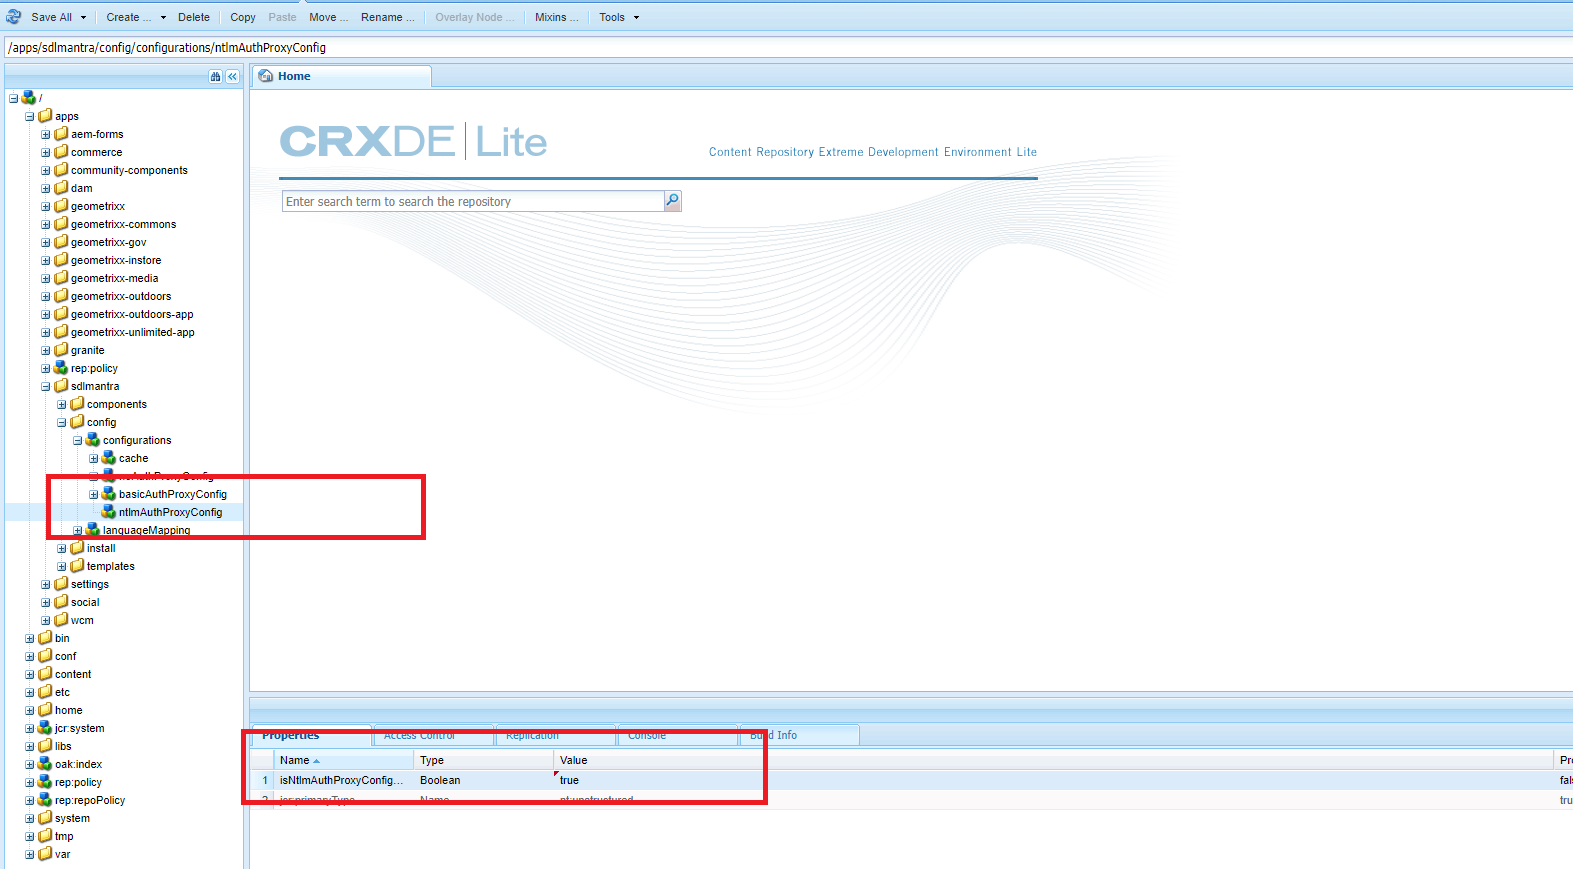
Task: Sort properties by the Name column header
Action: pos(295,760)
